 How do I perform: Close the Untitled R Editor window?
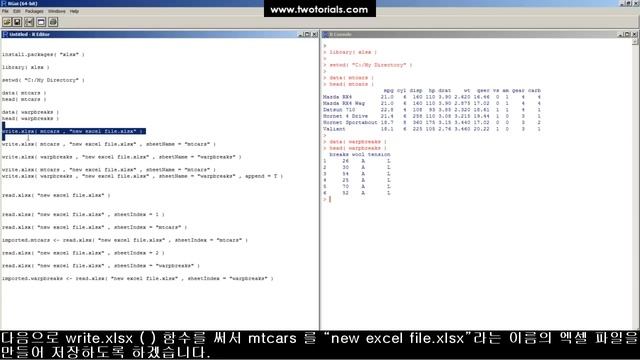[x=315, y=34]
